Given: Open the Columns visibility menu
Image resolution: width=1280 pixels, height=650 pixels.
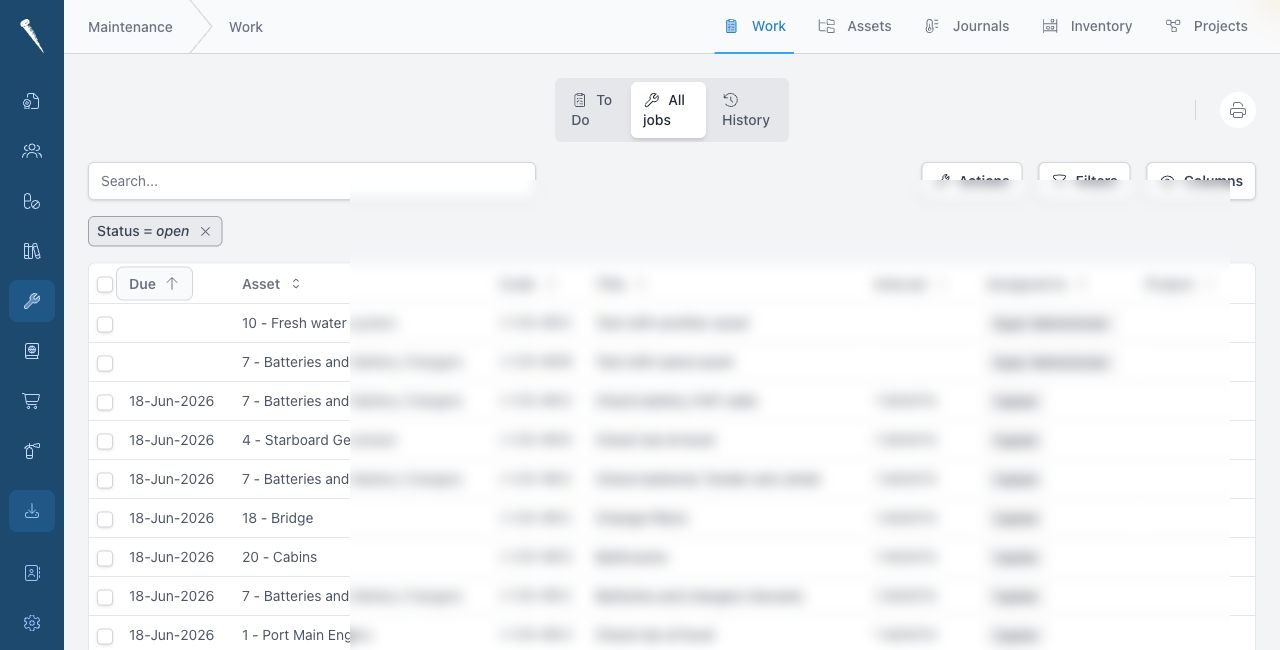Looking at the screenshot, I should 1201,181.
